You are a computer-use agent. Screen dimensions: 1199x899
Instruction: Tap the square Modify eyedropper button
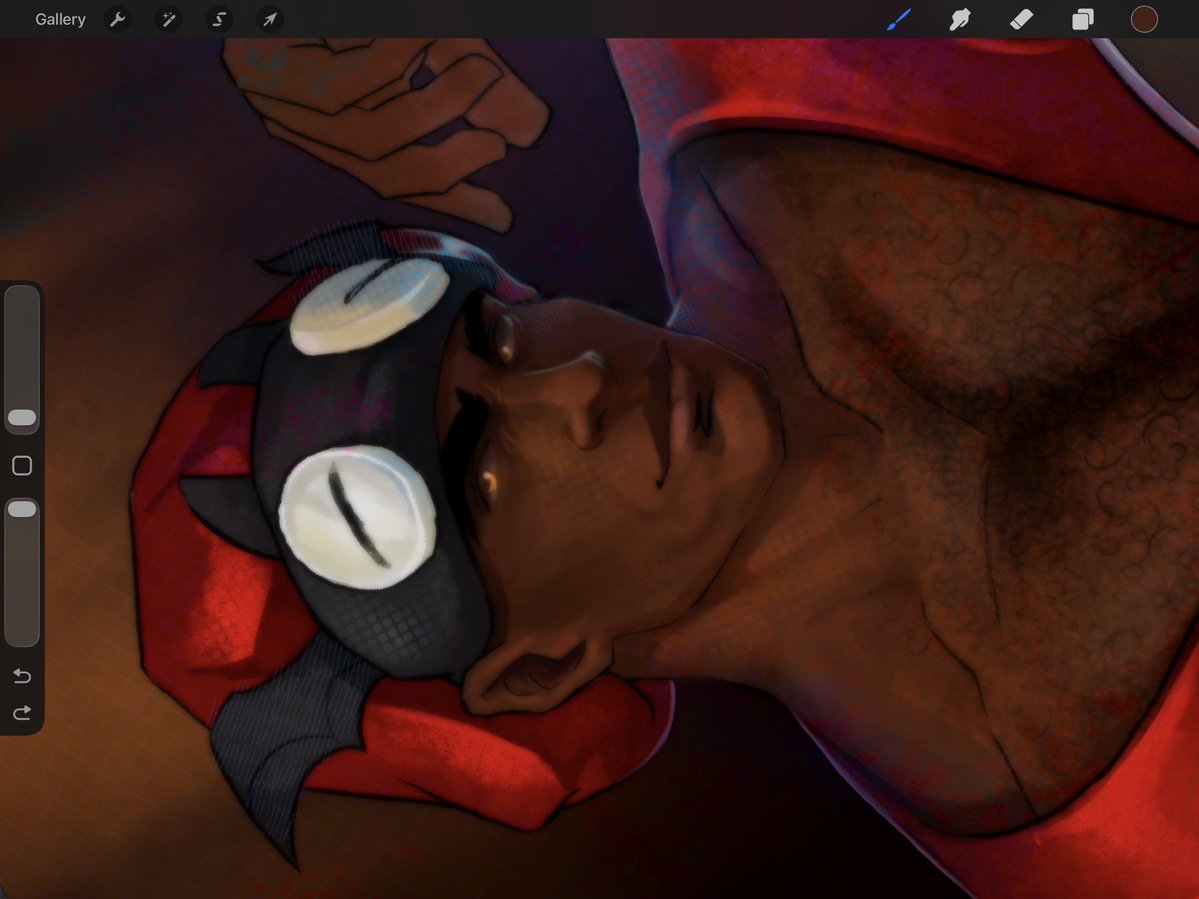[x=22, y=466]
